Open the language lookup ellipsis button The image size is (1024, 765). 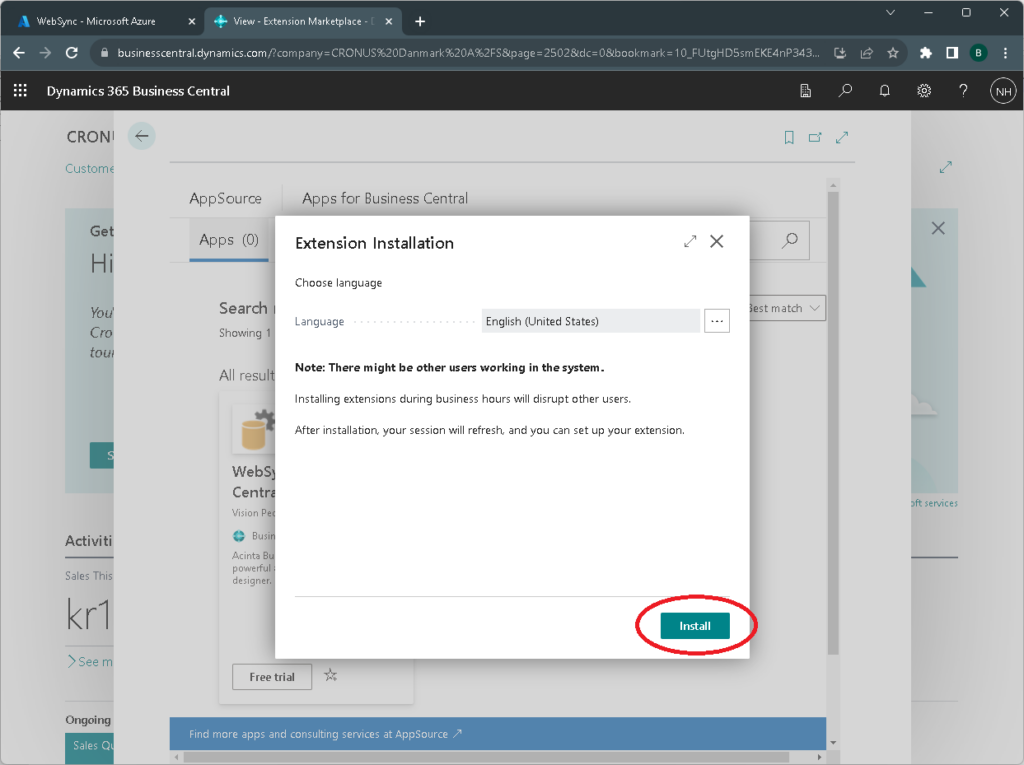click(x=717, y=321)
